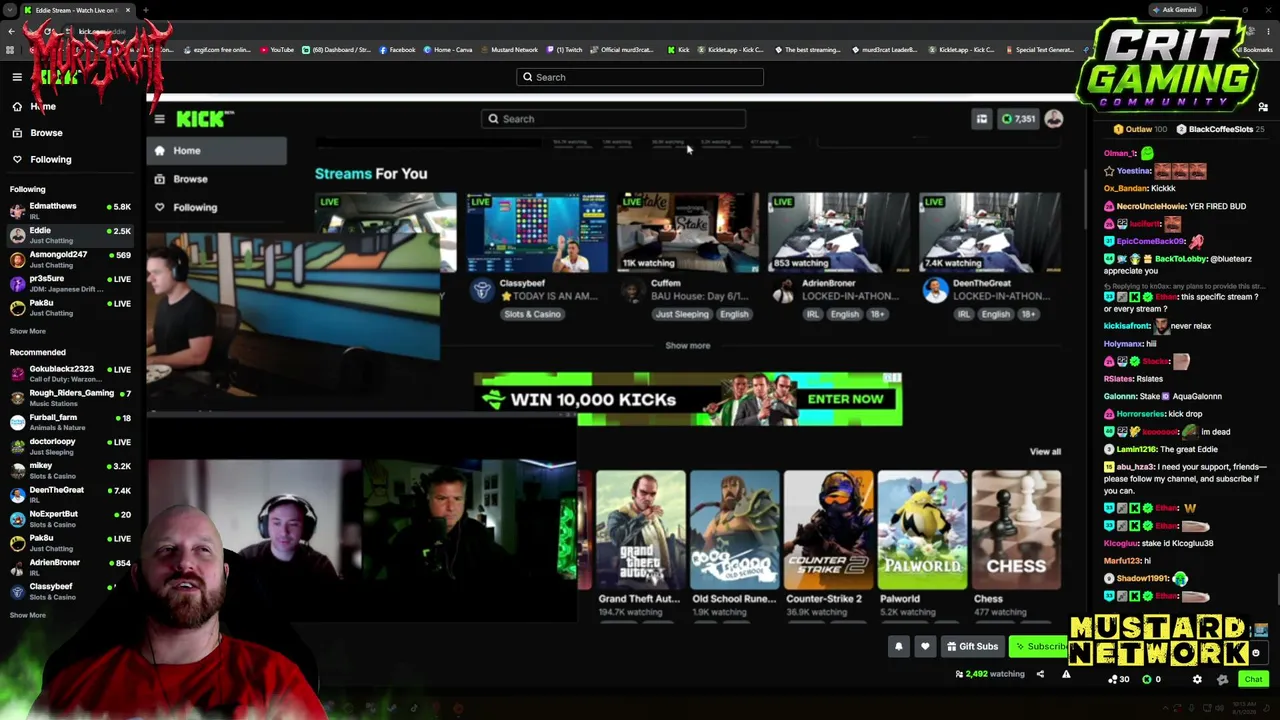This screenshot has height=720, width=1280.
Task: Click the chat badge icon beside the gear
Action: pyautogui.click(x=1222, y=680)
